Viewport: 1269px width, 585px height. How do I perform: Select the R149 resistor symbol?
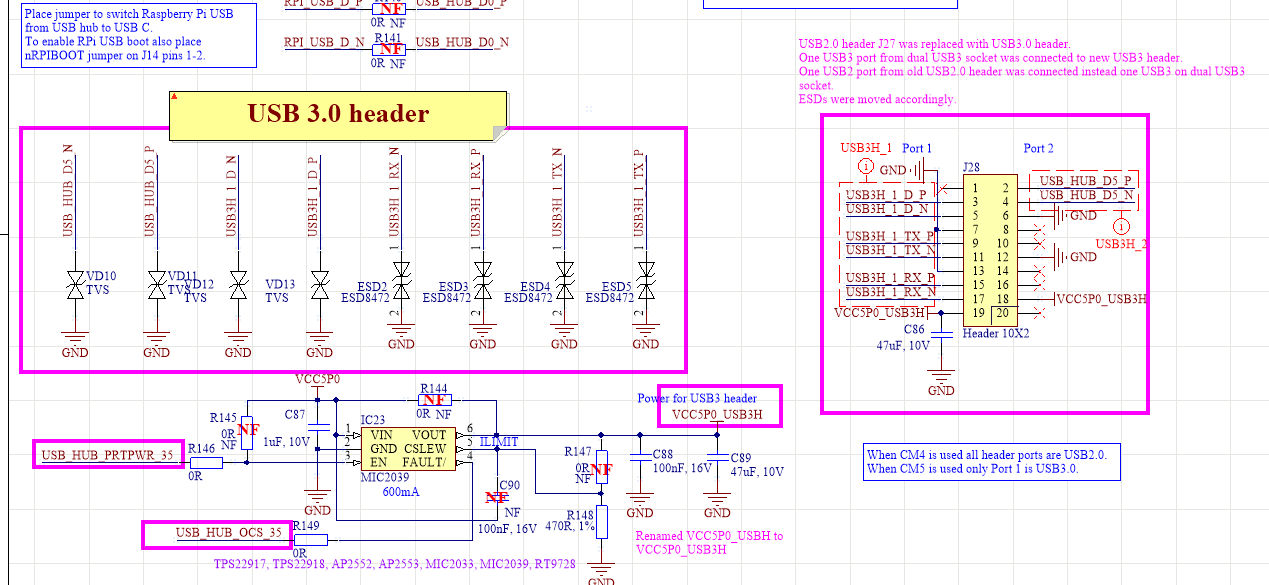pos(310,540)
